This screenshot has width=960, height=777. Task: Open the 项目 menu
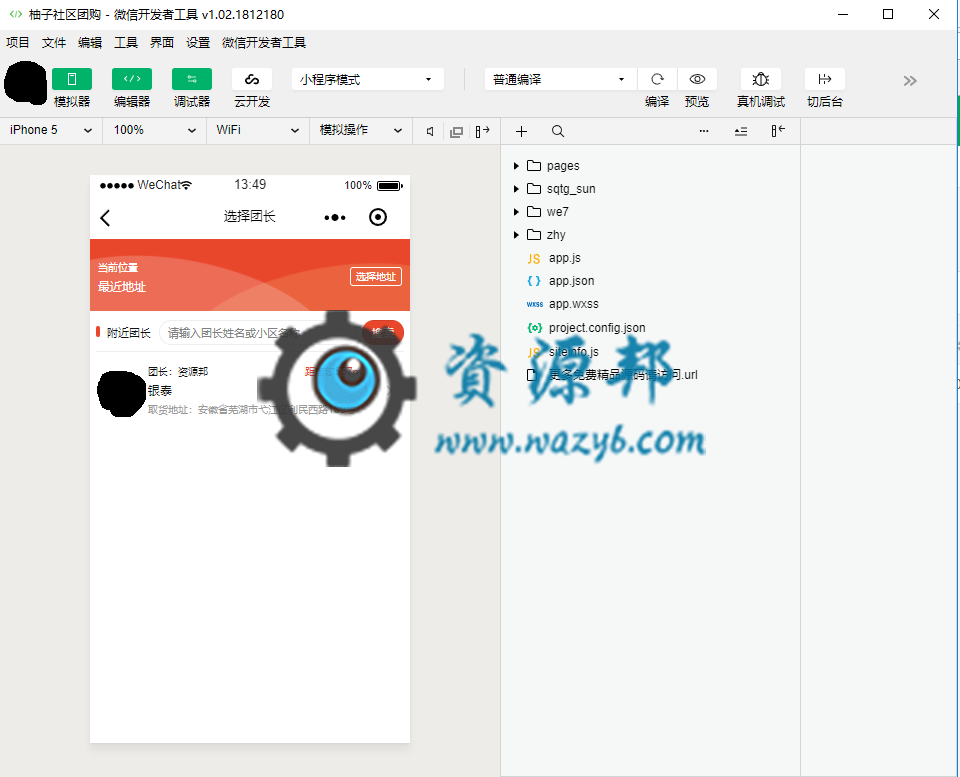[x=18, y=42]
